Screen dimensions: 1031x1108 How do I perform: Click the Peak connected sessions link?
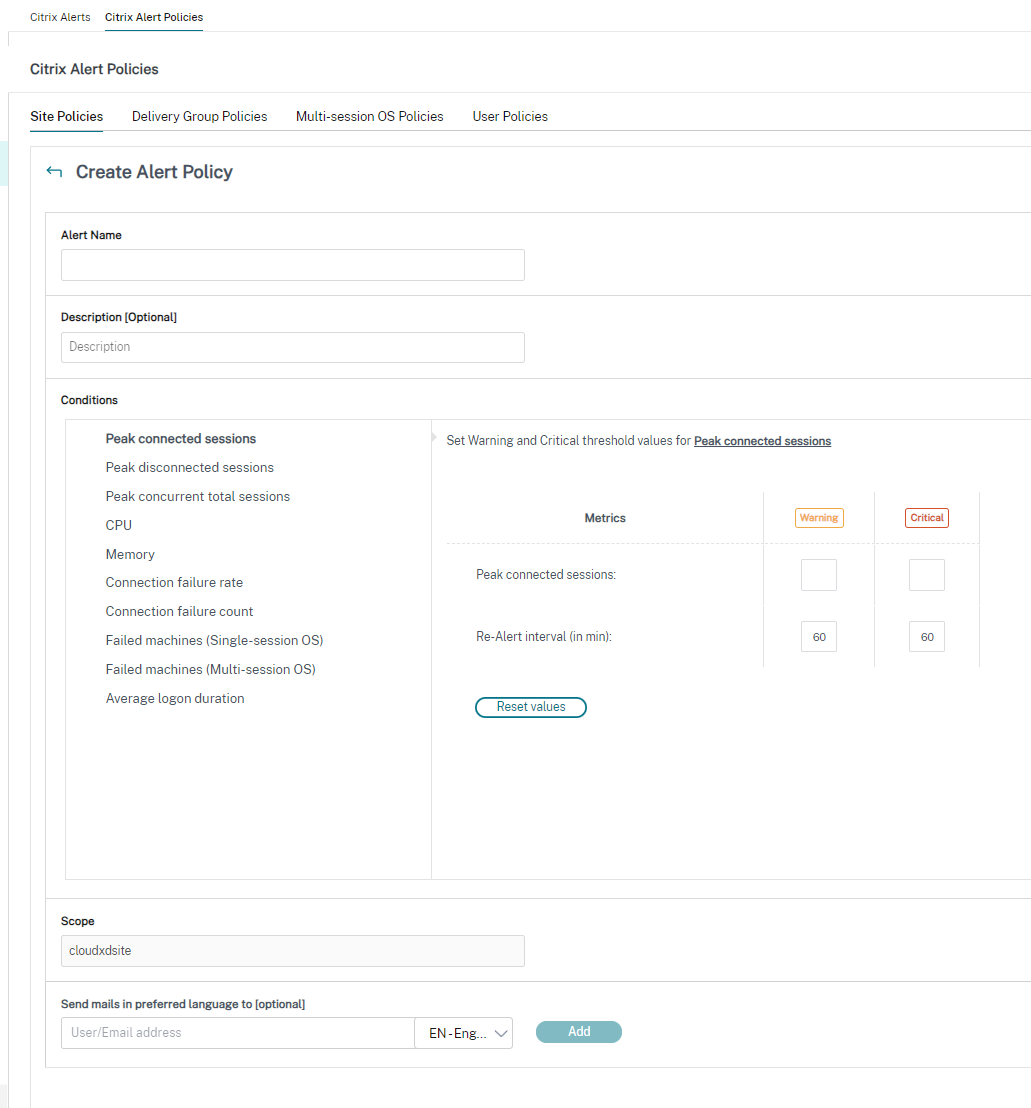[x=762, y=441]
